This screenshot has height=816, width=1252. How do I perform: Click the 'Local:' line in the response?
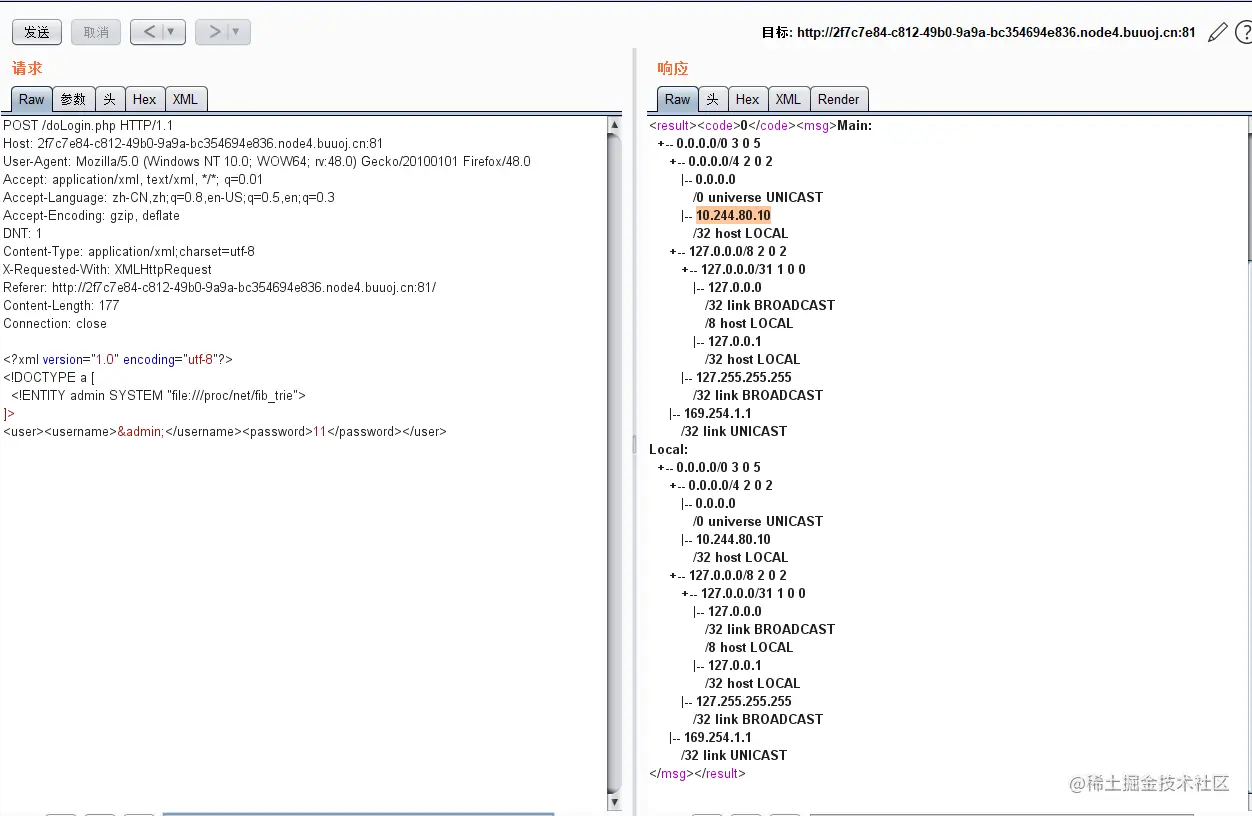(x=669, y=449)
